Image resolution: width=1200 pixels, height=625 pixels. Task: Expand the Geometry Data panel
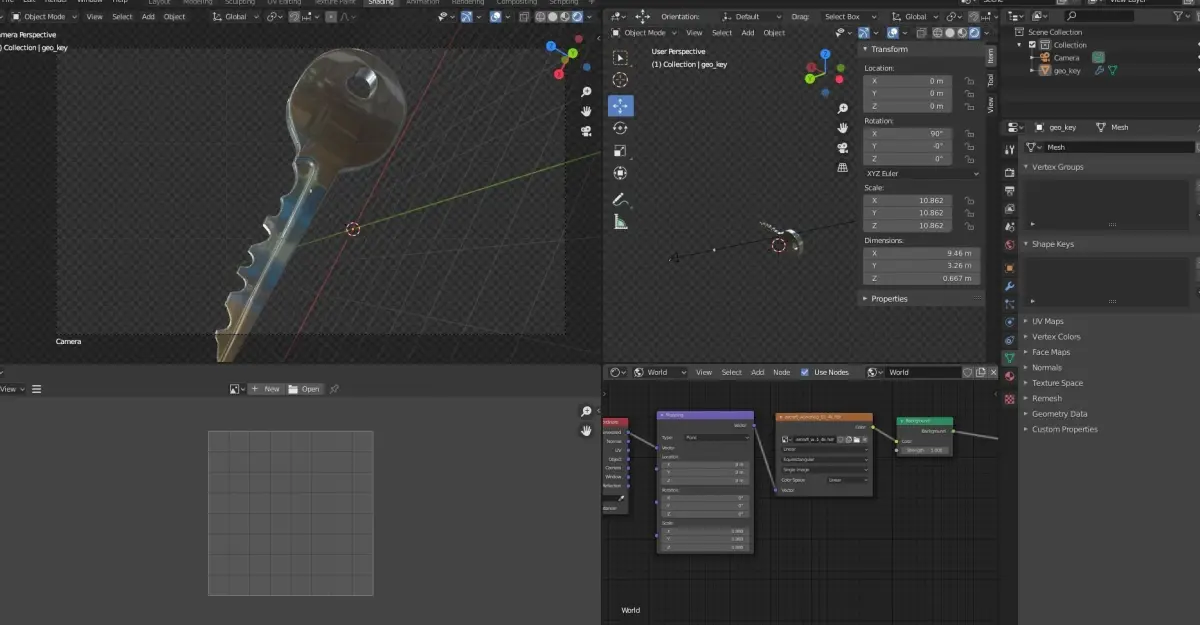(1060, 414)
